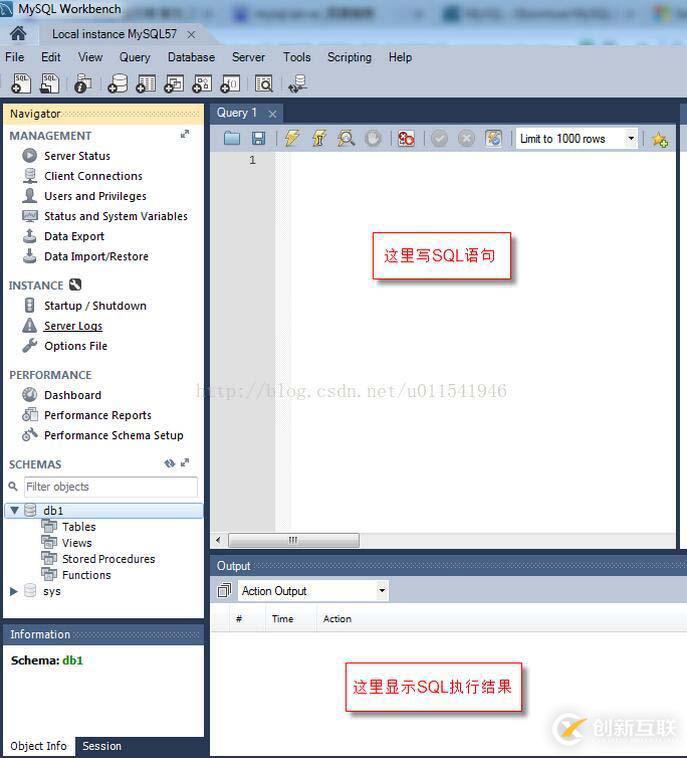This screenshot has width=687, height=758.
Task: Expand the SCHEMAS section with arrow icon
Action: tap(185, 463)
